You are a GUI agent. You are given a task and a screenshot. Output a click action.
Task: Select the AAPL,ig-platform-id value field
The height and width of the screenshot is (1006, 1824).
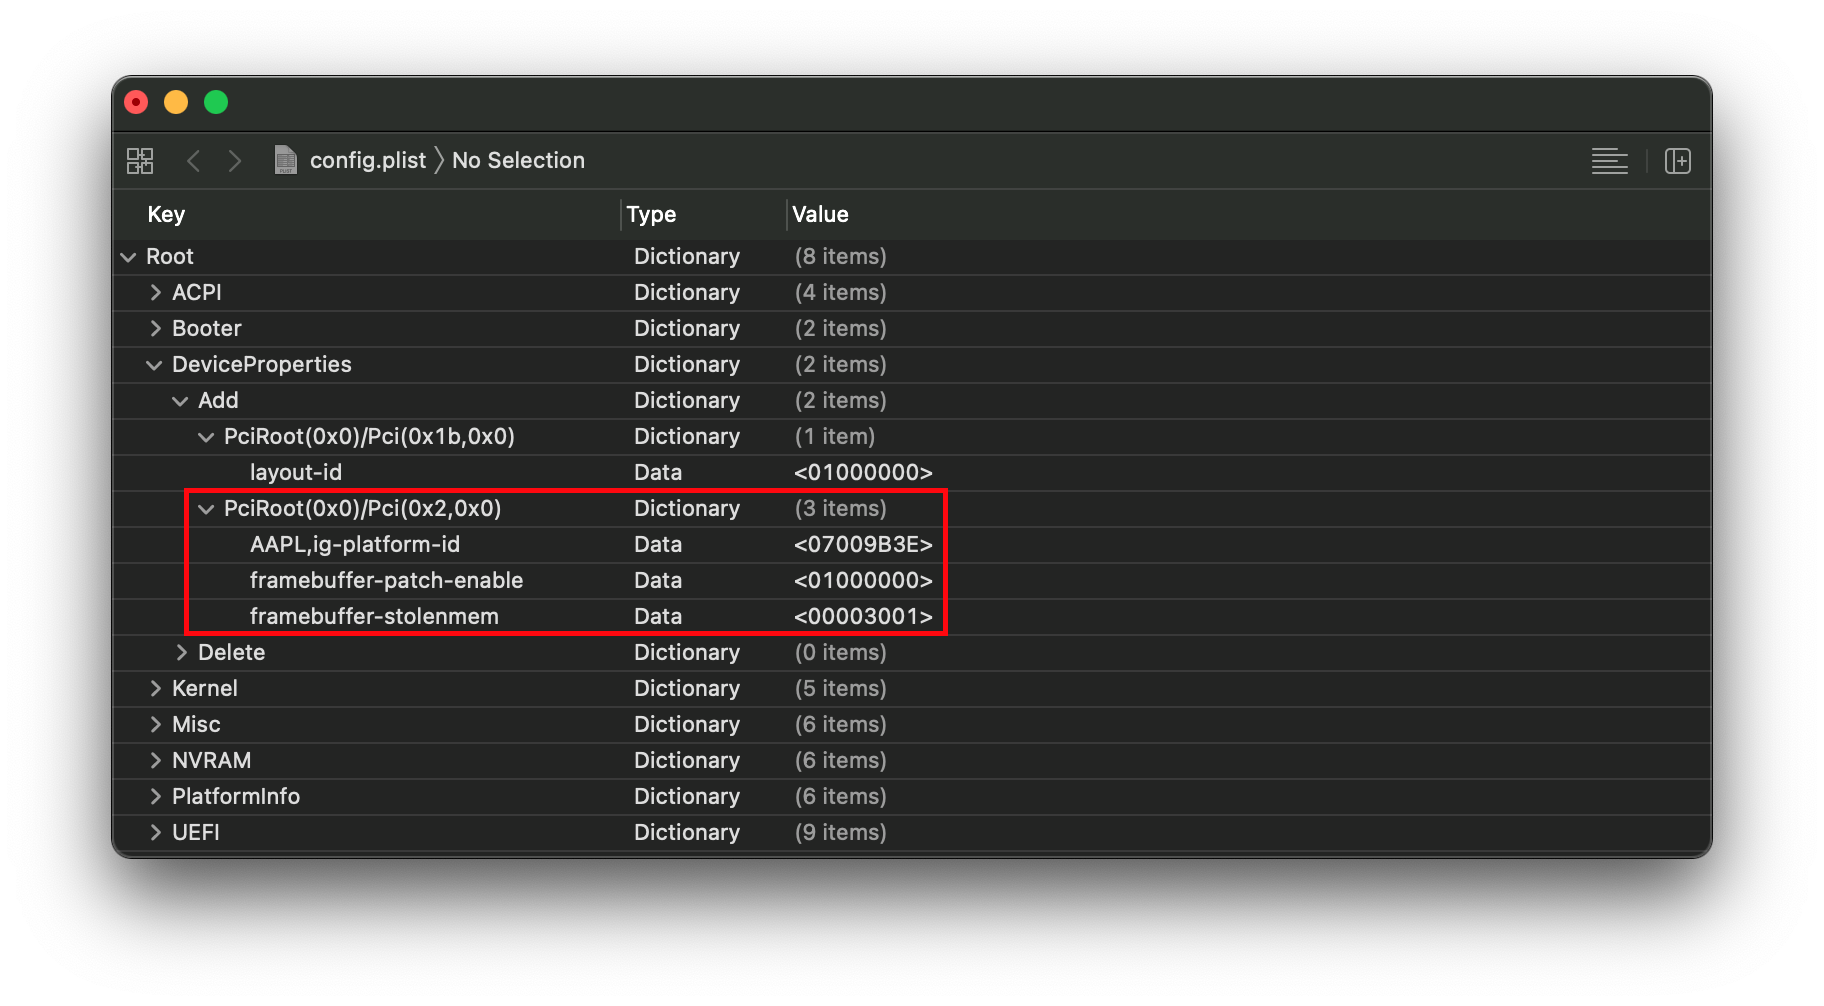click(x=862, y=545)
